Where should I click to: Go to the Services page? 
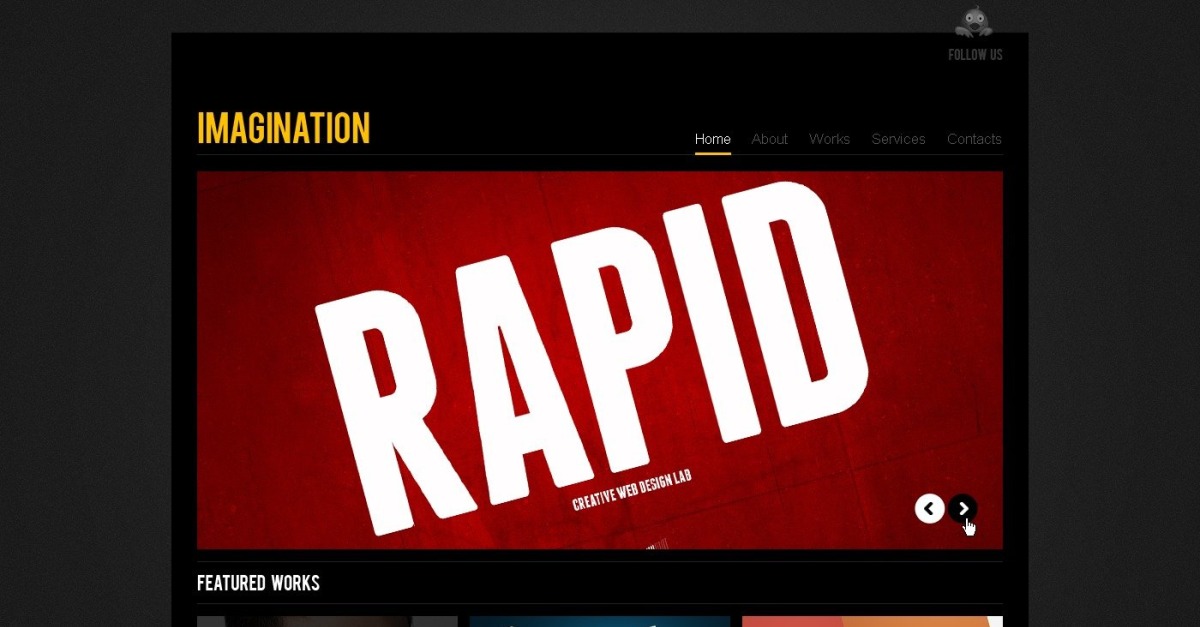[899, 139]
